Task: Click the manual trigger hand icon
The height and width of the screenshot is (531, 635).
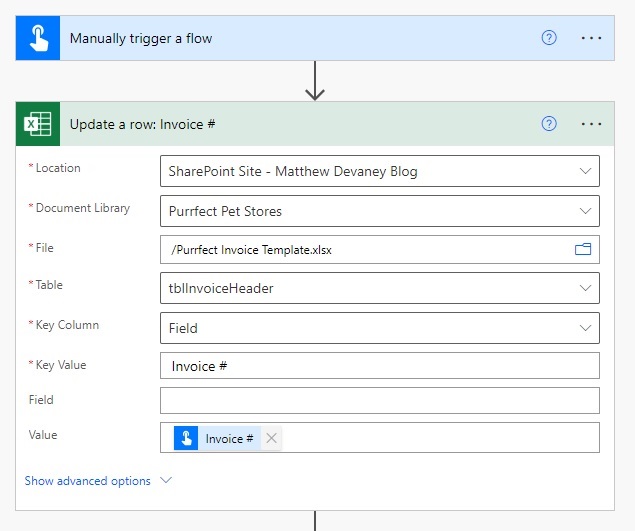Action: click(38, 38)
